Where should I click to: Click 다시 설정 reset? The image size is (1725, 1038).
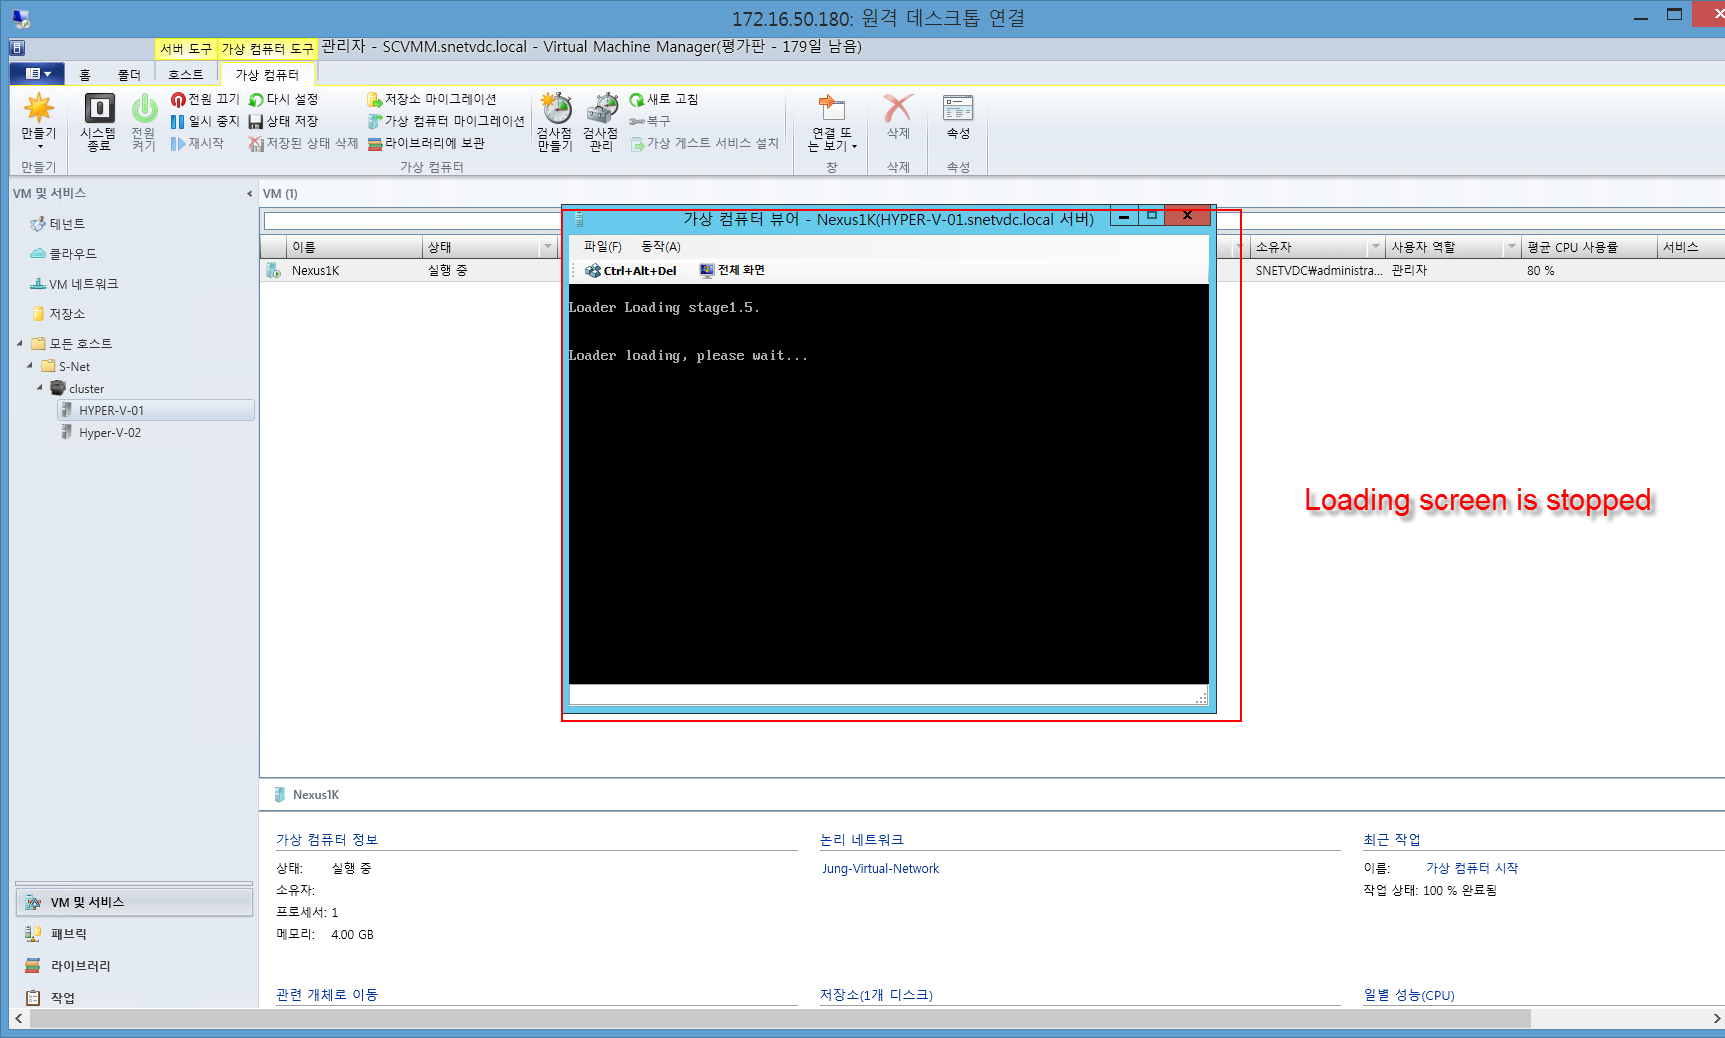[283, 99]
